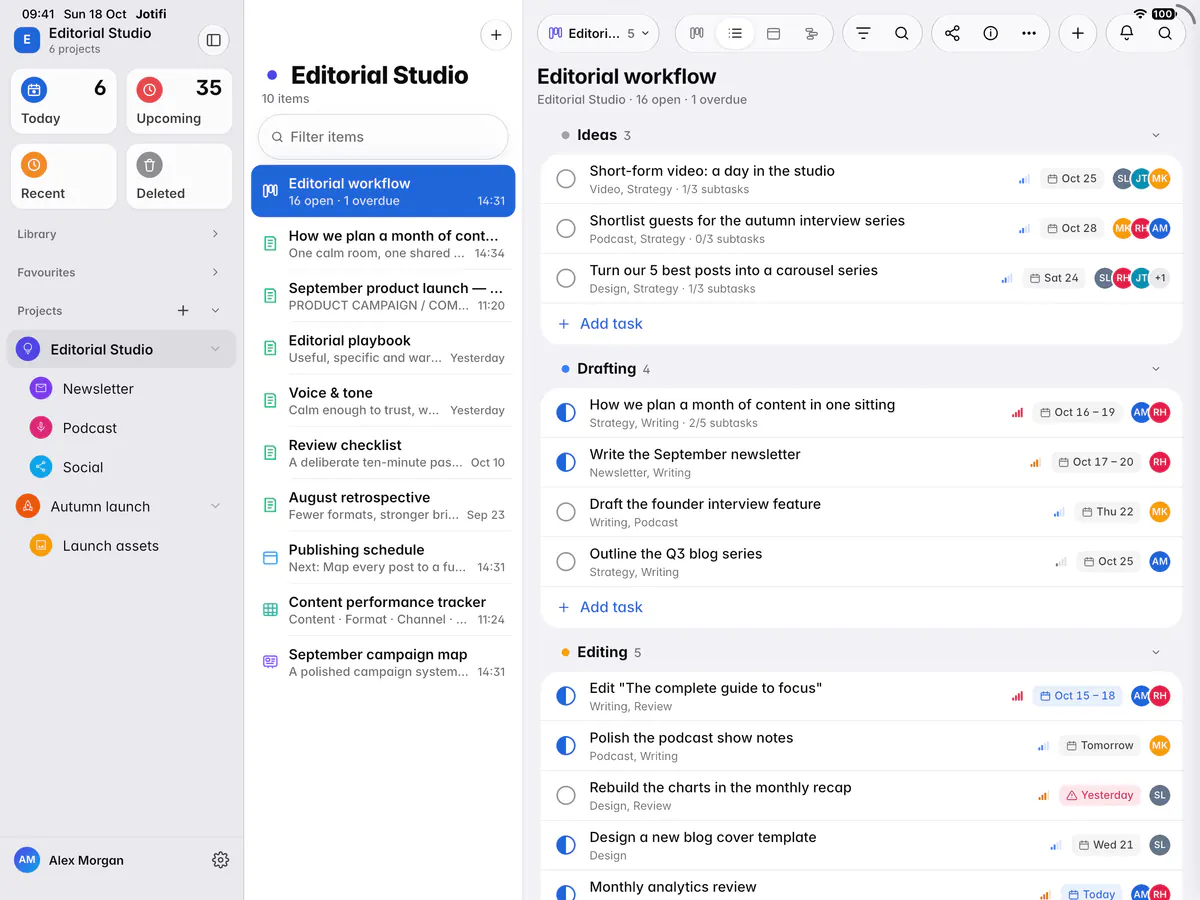1200x900 pixels.
Task: Open the calendar view icon
Action: click(x=773, y=33)
